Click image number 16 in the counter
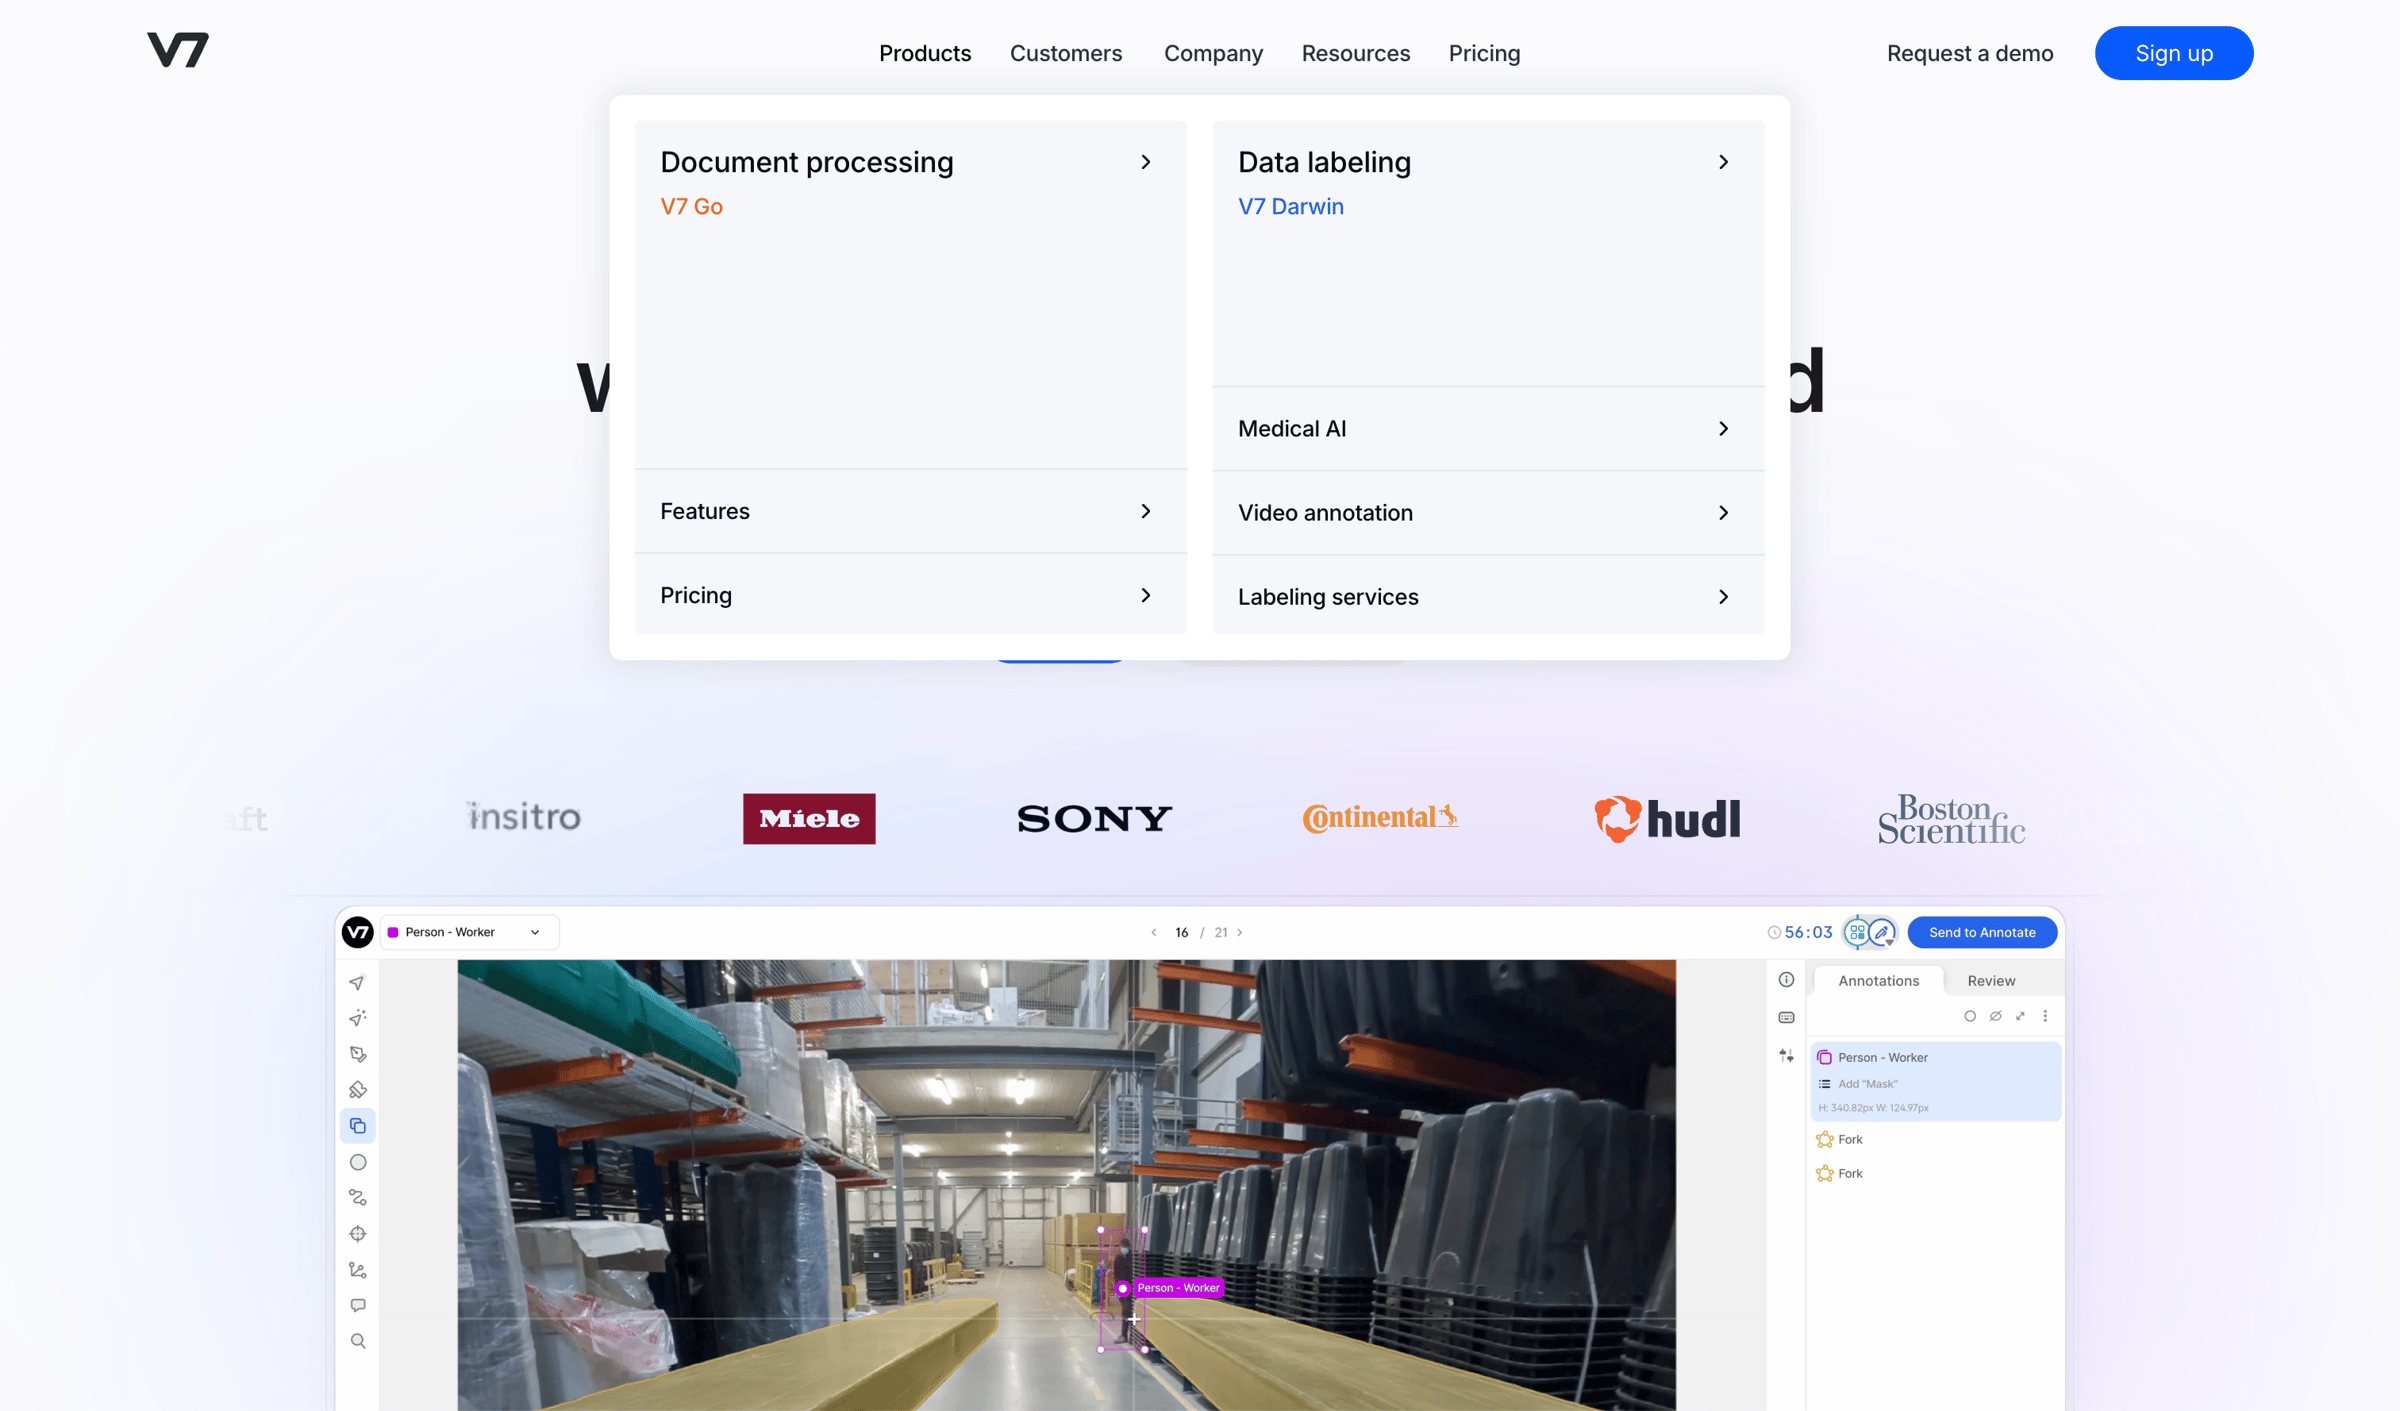Viewport: 2400px width, 1411px height. (1181, 932)
